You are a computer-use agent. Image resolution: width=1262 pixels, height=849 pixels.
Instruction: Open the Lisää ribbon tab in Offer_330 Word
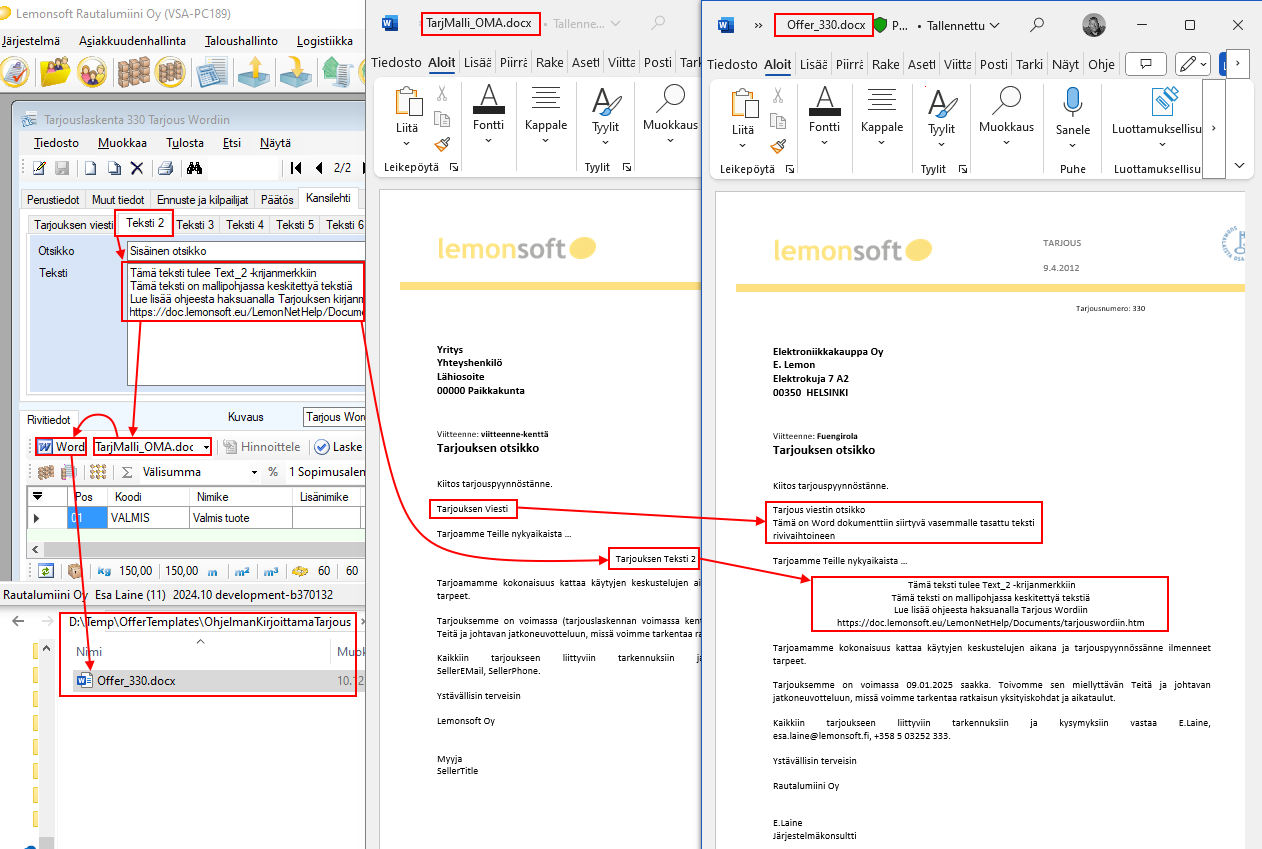pyautogui.click(x=814, y=64)
